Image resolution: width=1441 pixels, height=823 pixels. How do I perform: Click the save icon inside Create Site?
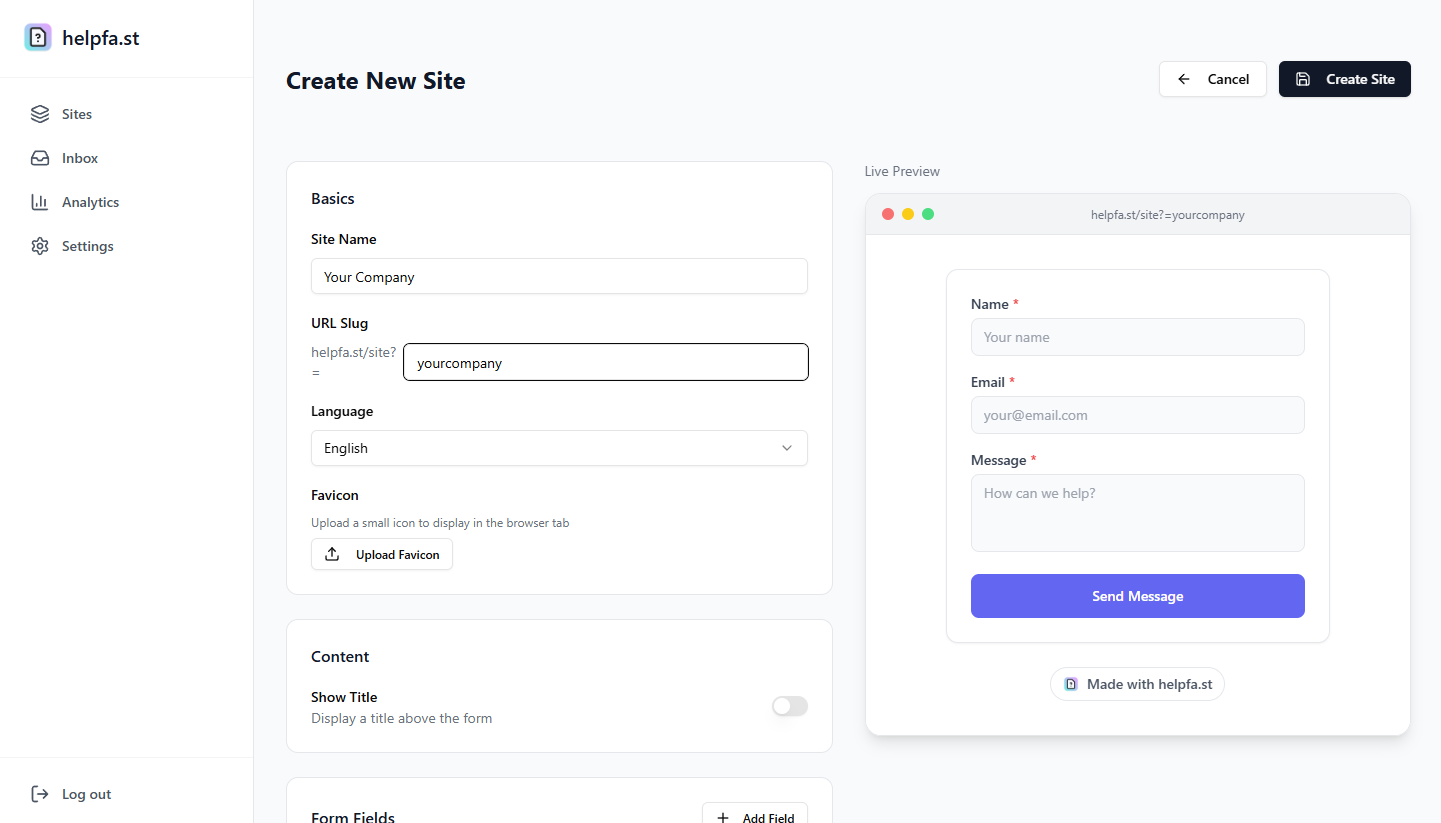coord(1305,78)
